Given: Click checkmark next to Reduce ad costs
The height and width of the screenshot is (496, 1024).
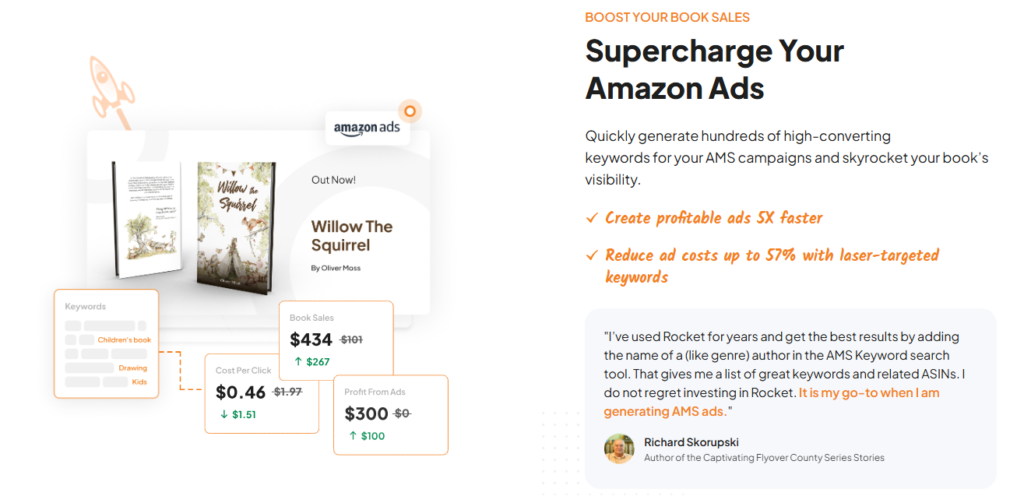Looking at the screenshot, I should pos(592,255).
